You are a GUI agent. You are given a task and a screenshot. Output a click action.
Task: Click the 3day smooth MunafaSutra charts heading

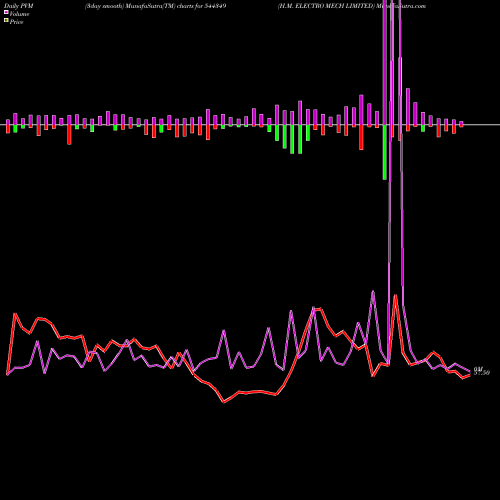pos(156,6)
